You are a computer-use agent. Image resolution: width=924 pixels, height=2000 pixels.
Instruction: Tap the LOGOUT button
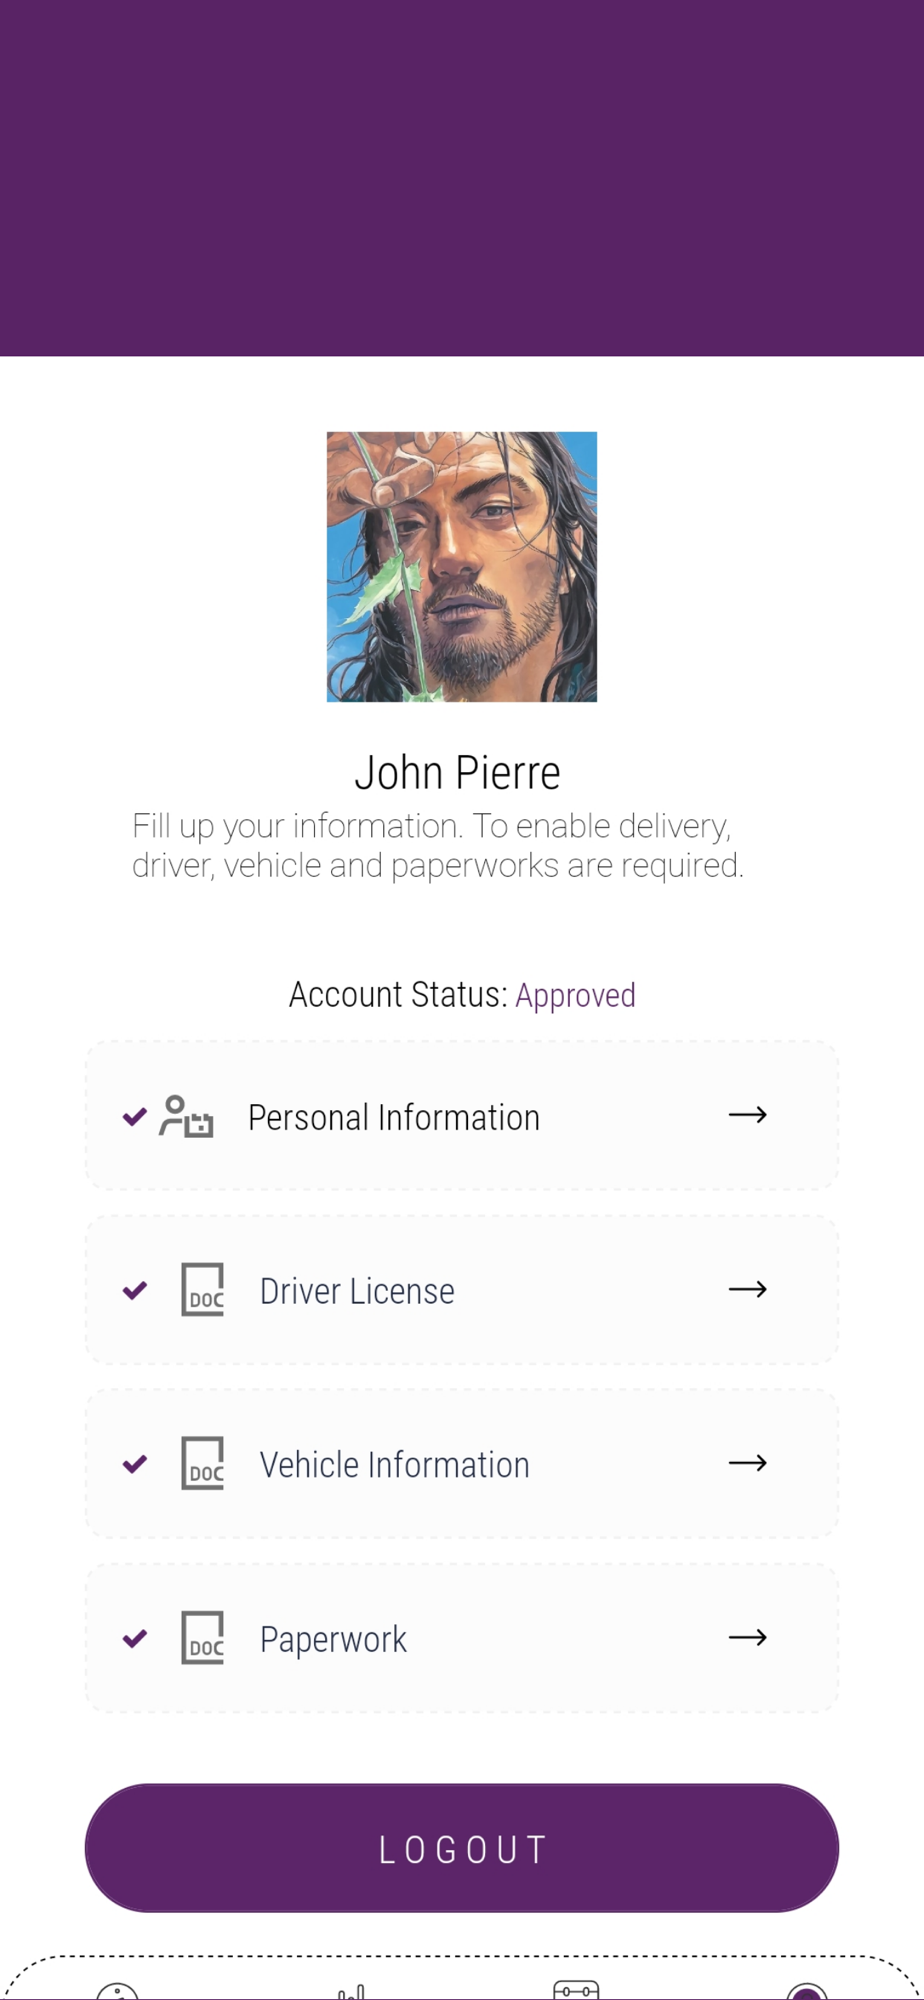(x=462, y=1848)
